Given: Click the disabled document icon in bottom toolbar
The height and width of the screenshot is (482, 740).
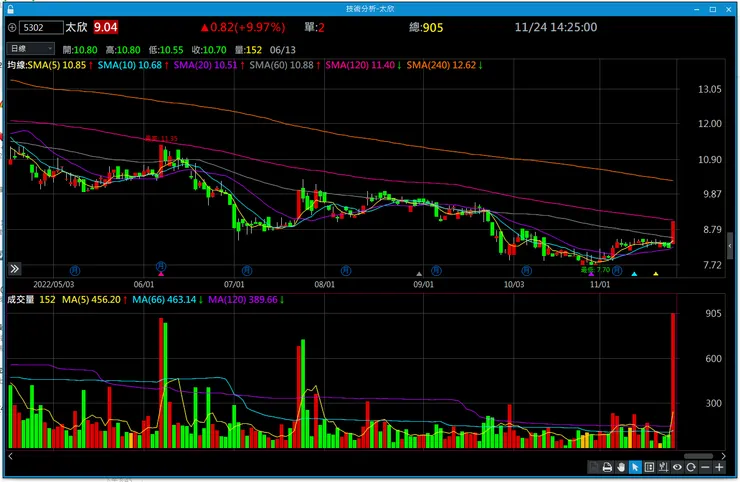Looking at the screenshot, I should [x=593, y=467].
